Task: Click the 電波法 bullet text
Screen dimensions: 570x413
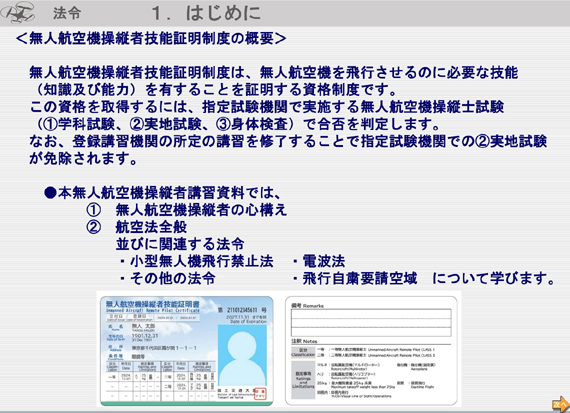Action: (324, 261)
